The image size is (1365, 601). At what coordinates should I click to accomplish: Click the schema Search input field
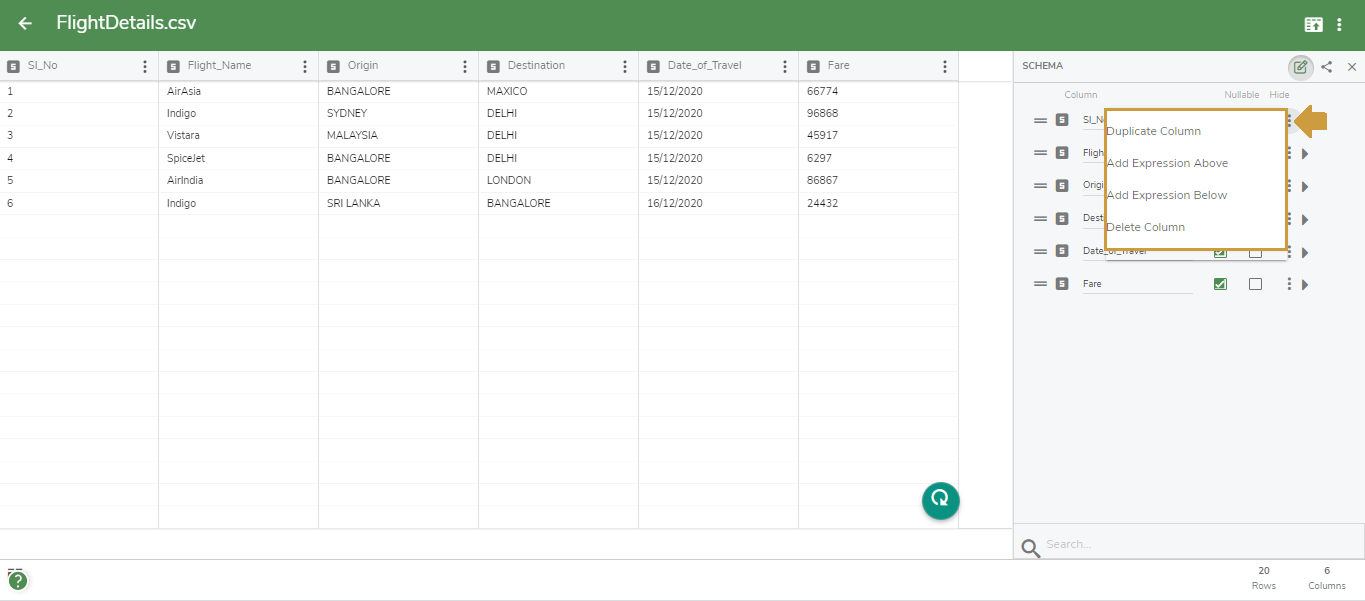pyautogui.click(x=1150, y=543)
